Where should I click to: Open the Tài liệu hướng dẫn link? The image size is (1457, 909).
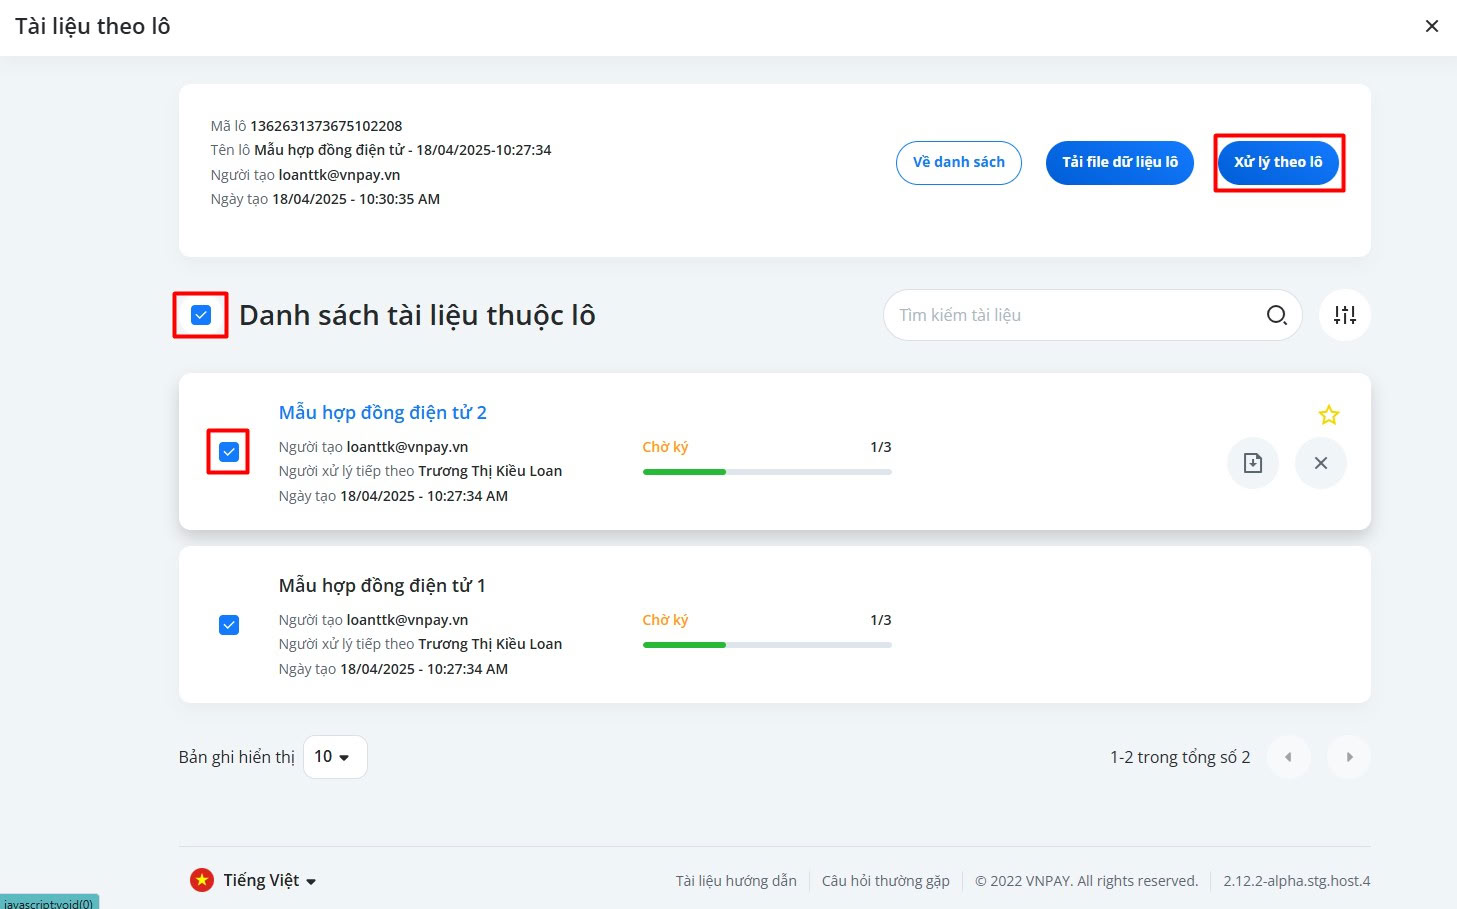point(736,881)
